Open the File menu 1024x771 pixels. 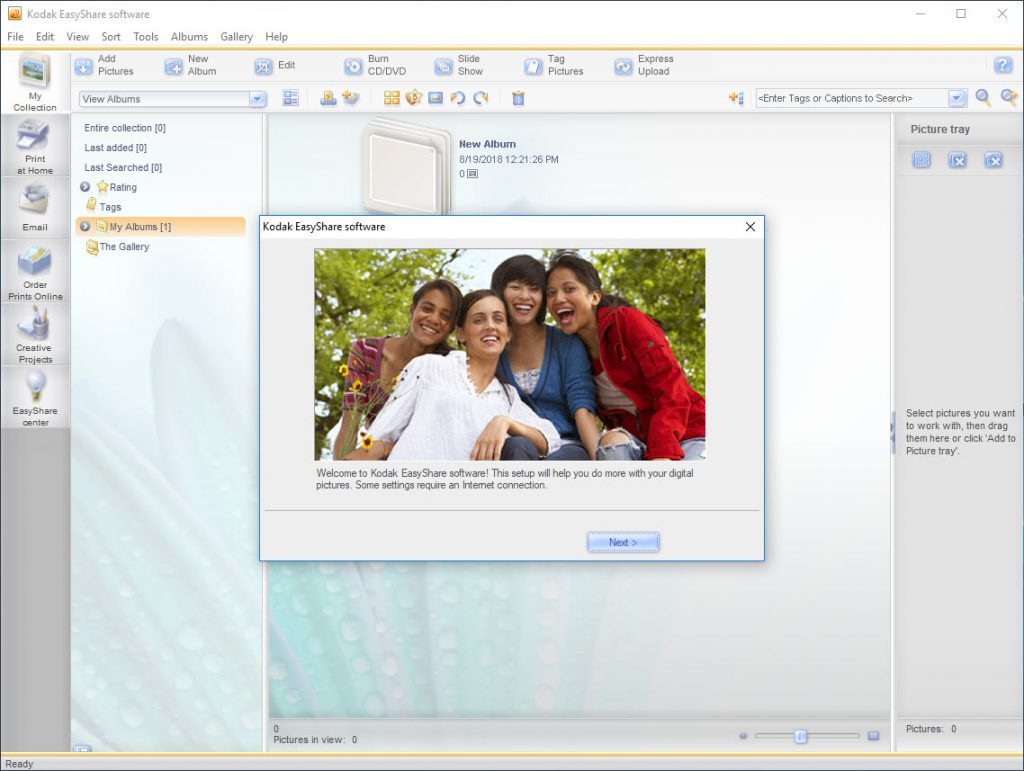coord(15,37)
